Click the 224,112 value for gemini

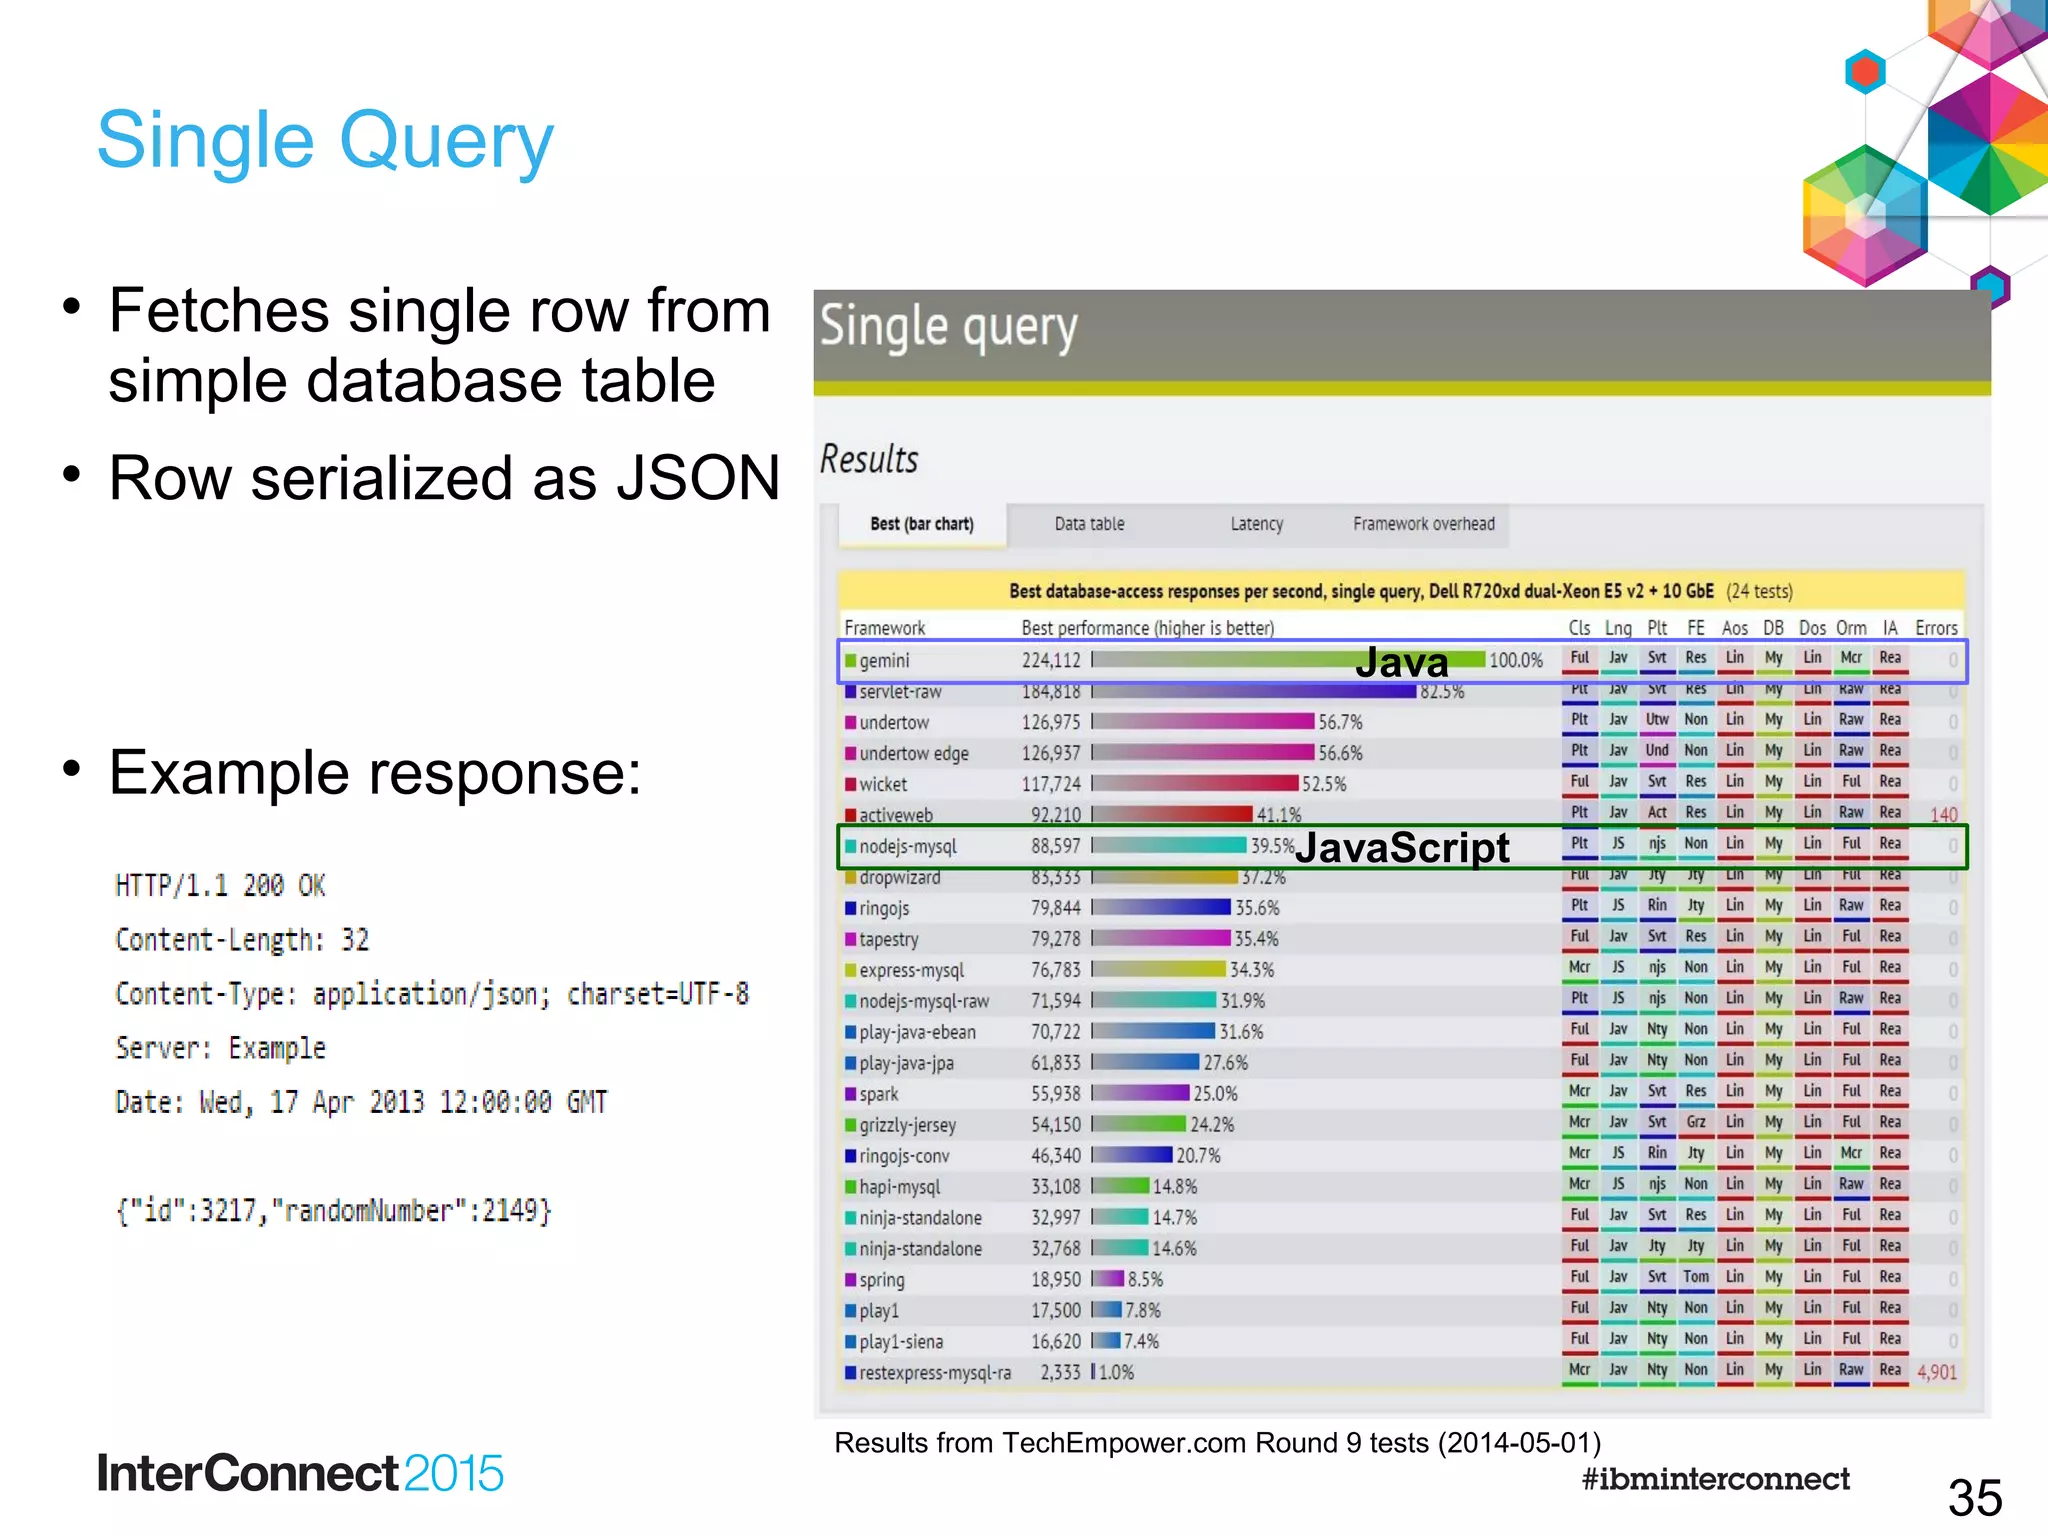pyautogui.click(x=1051, y=661)
